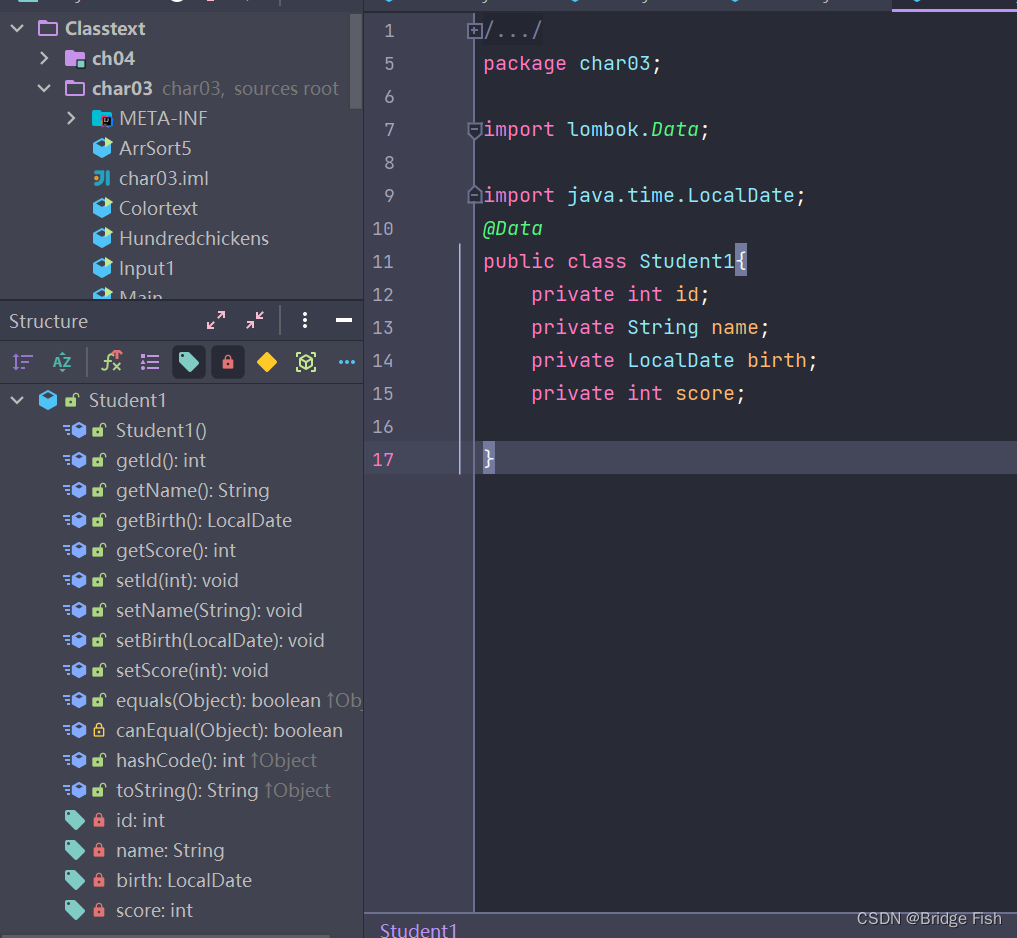This screenshot has width=1017, height=938.
Task: Click the folded comment expander on line 1
Action: [x=473, y=30]
